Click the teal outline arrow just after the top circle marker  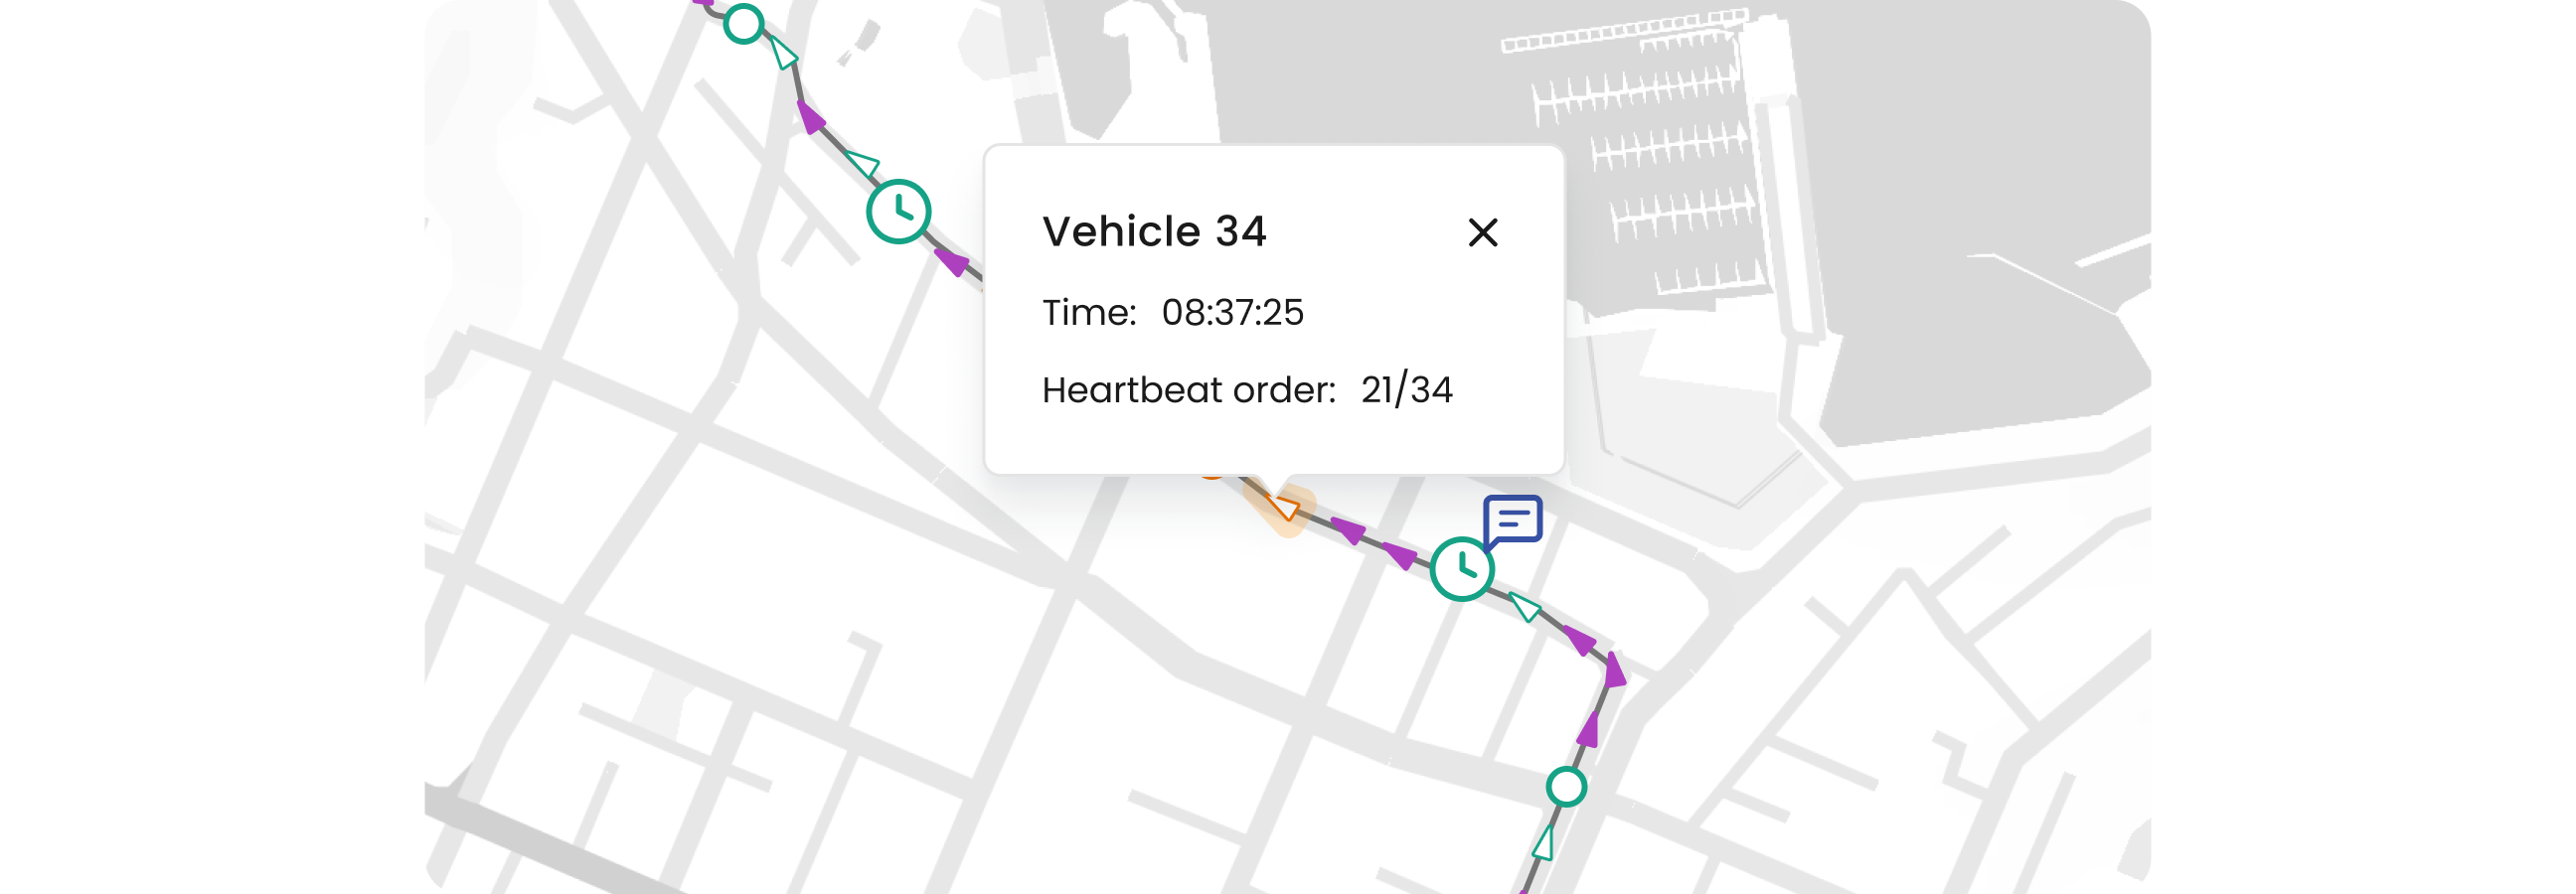[x=785, y=54]
